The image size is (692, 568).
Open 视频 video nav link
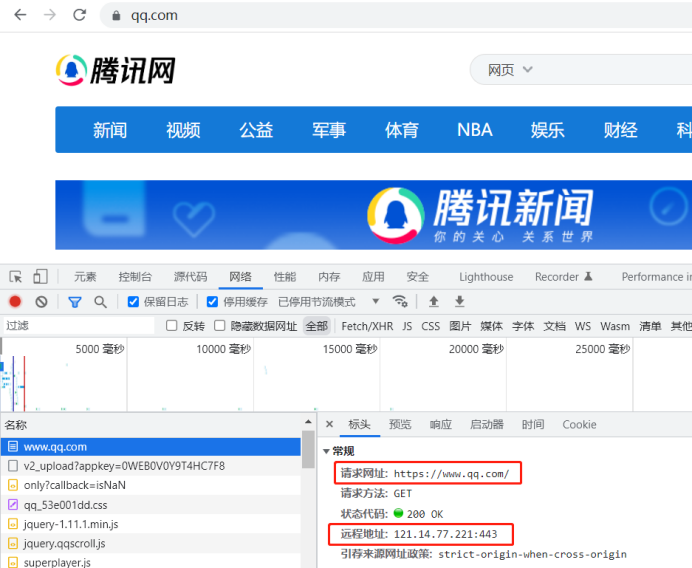coord(183,130)
